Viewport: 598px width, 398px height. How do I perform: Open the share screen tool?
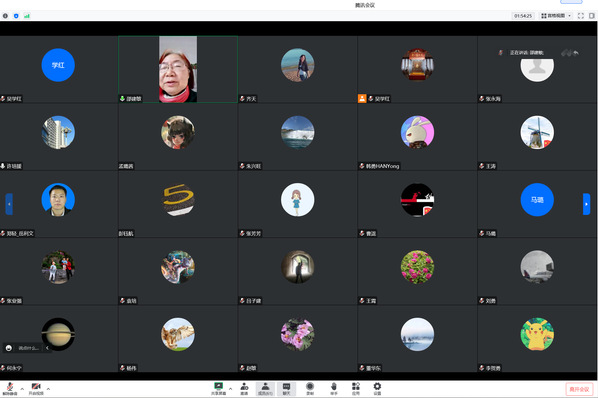pyautogui.click(x=219, y=388)
